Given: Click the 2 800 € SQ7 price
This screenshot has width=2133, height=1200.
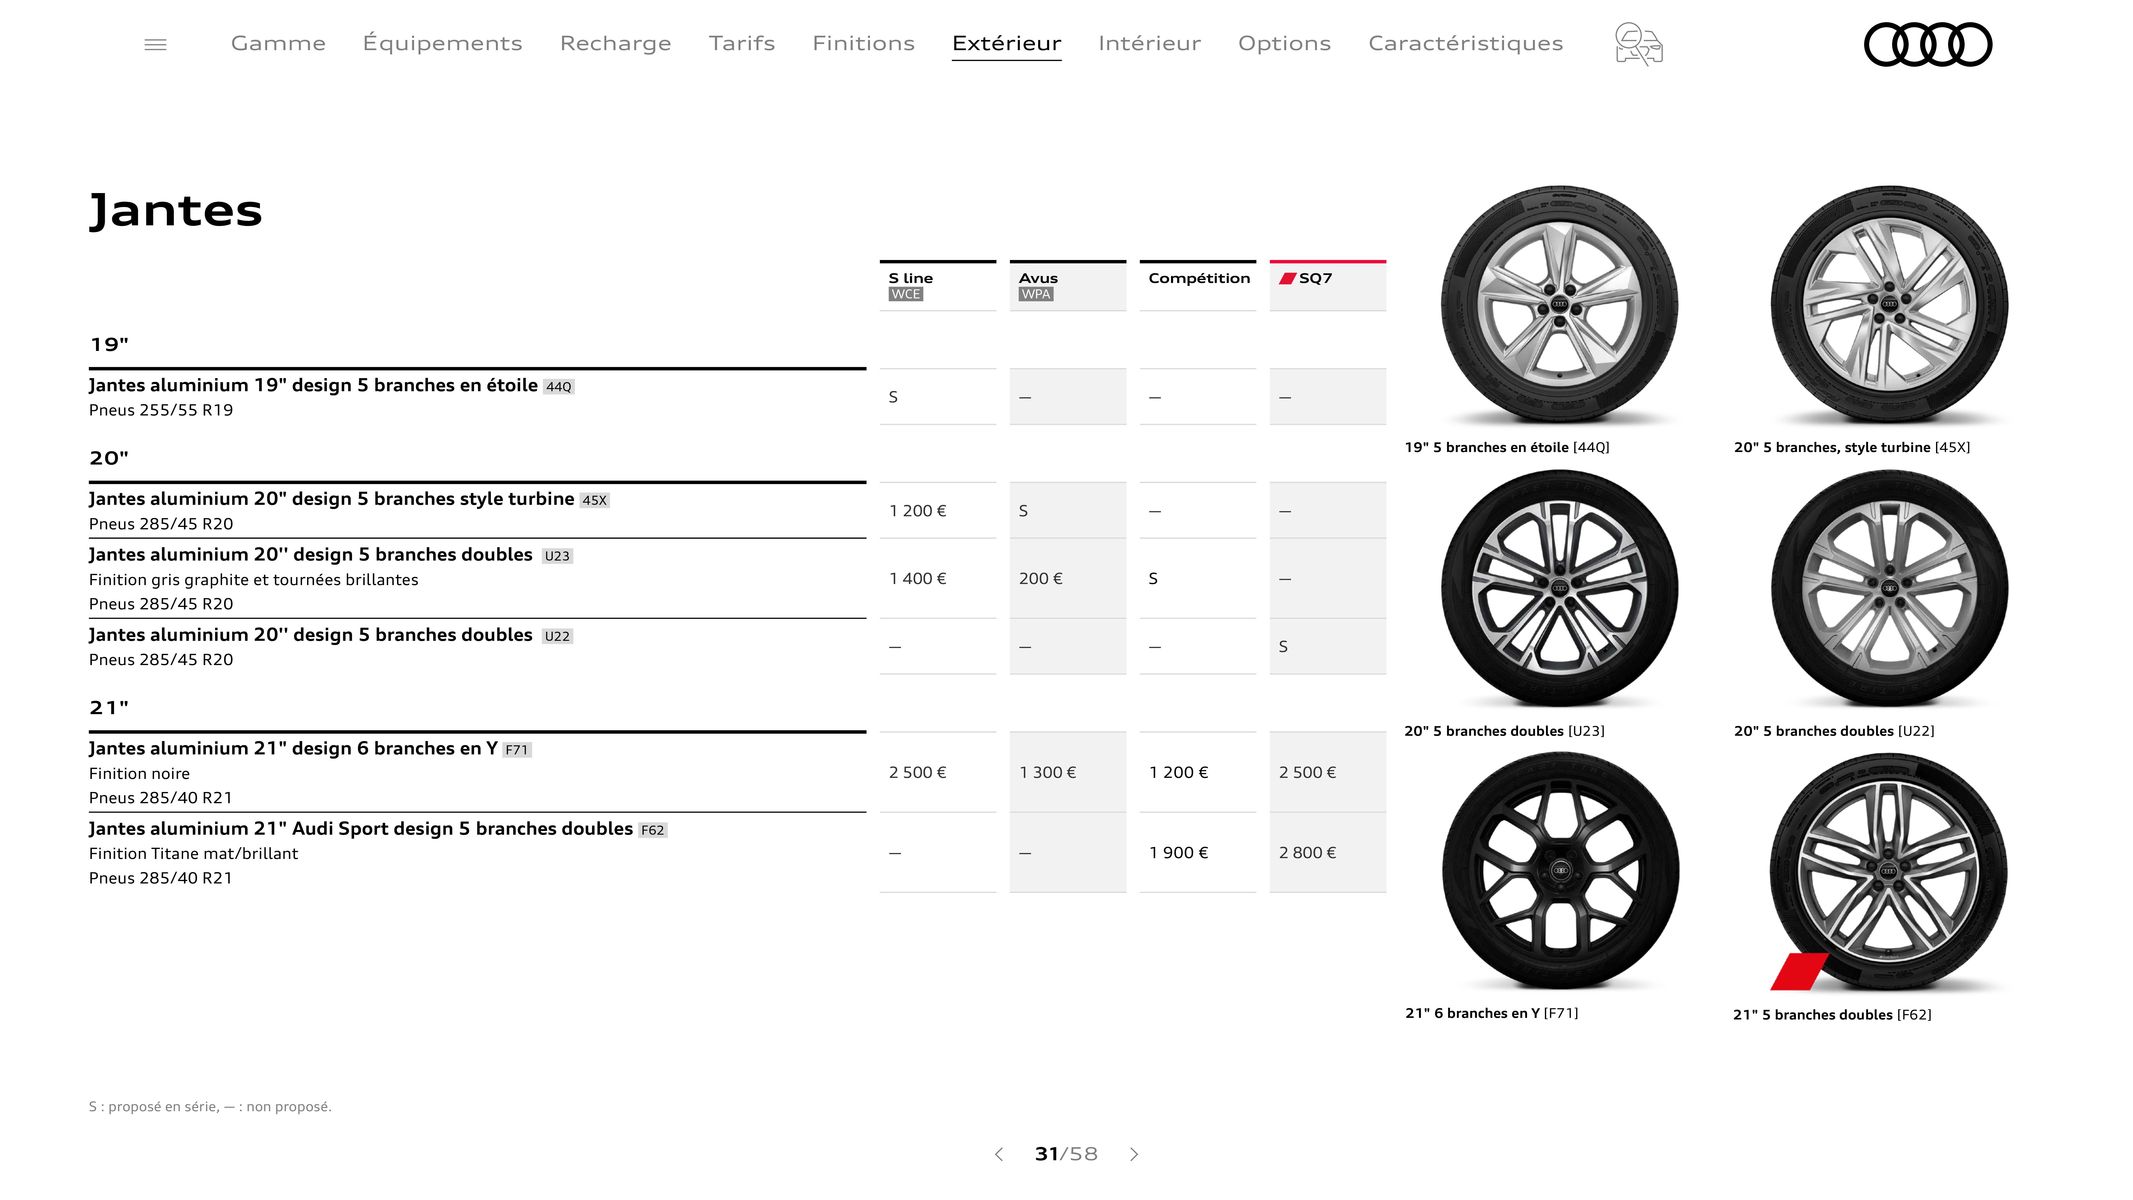Looking at the screenshot, I should (x=1307, y=853).
